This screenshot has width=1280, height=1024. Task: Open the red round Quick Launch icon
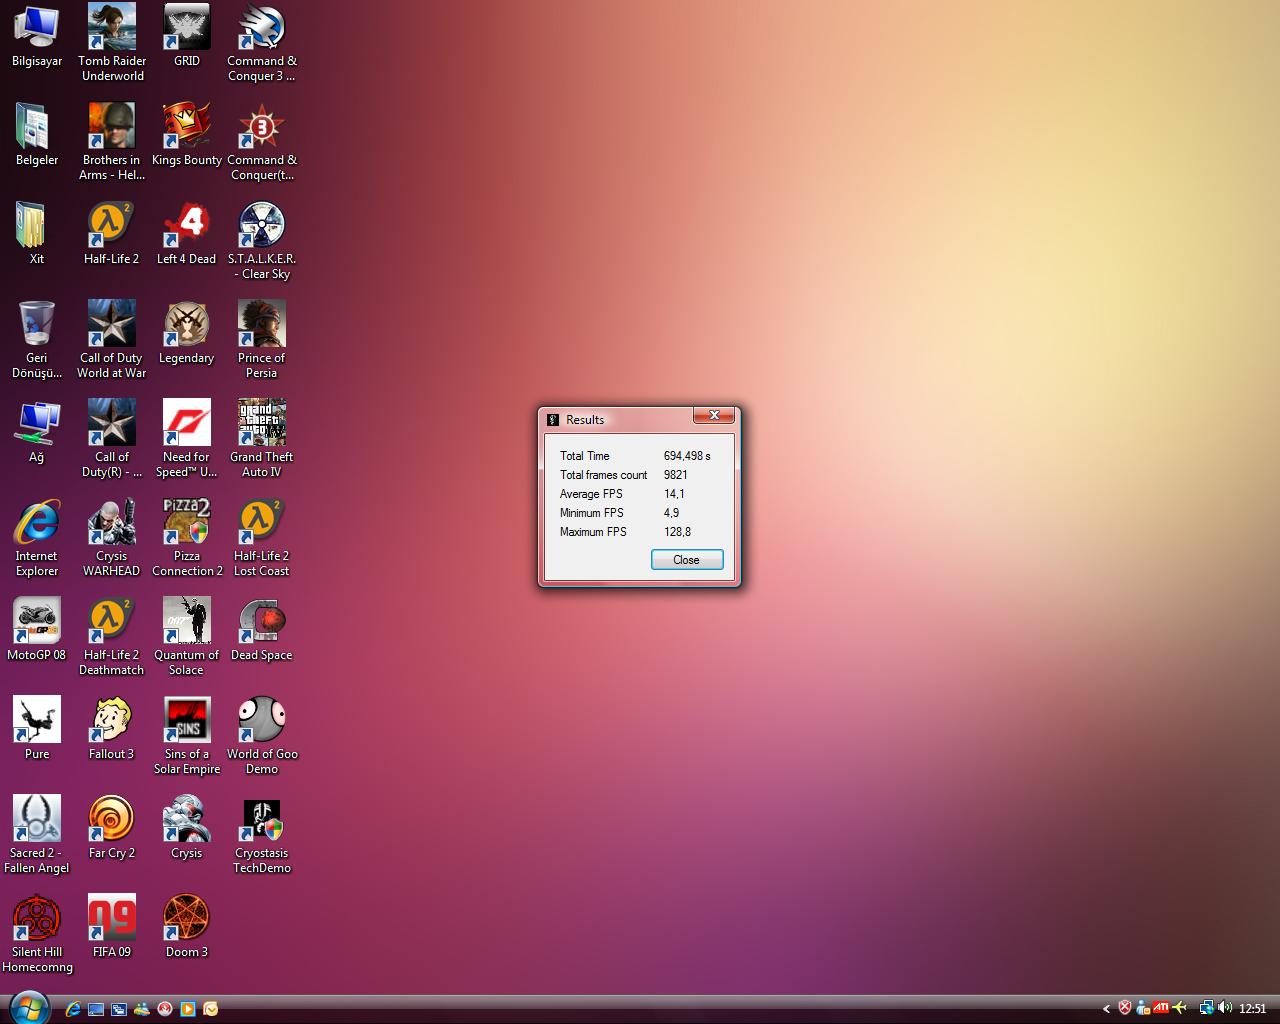[x=165, y=1009]
